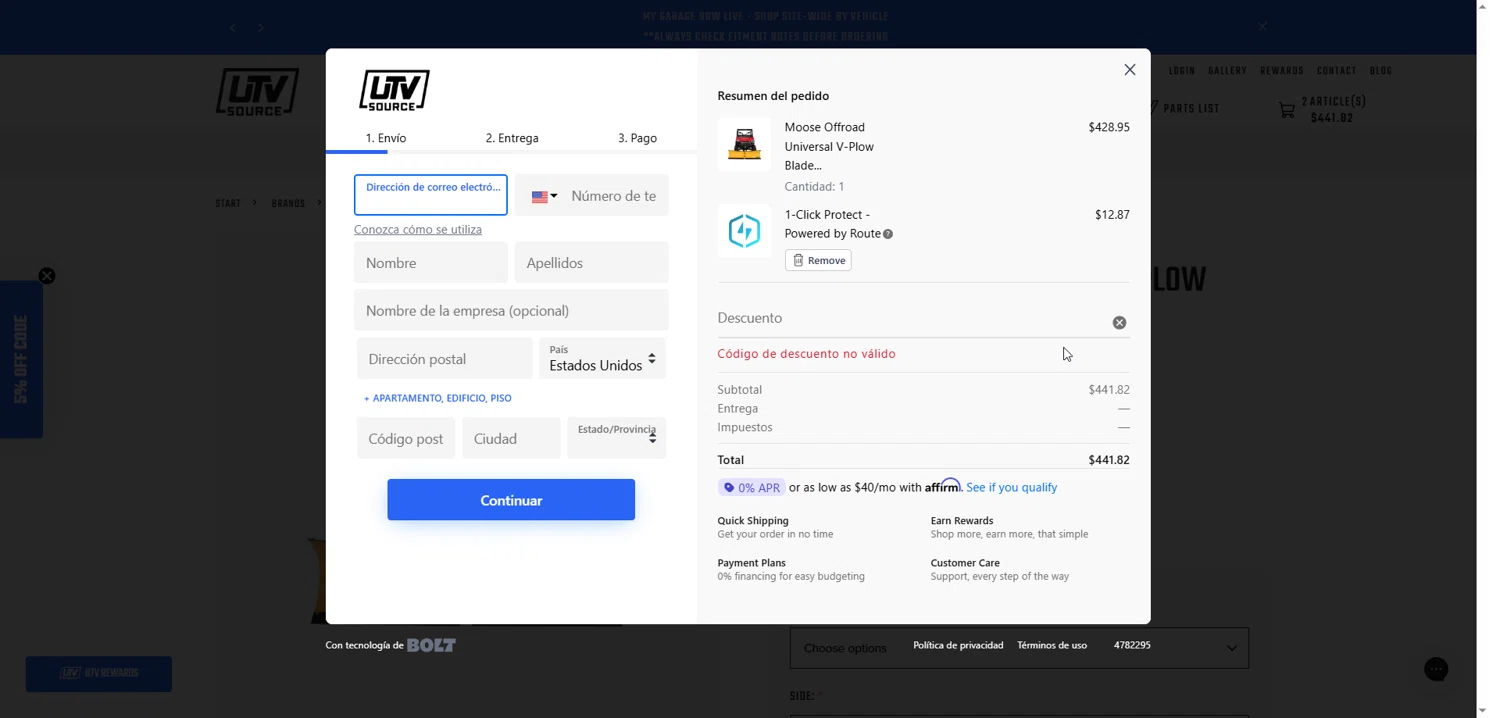The image size is (1500, 718).
Task: Click the Descuento discount code field
Action: (910, 318)
